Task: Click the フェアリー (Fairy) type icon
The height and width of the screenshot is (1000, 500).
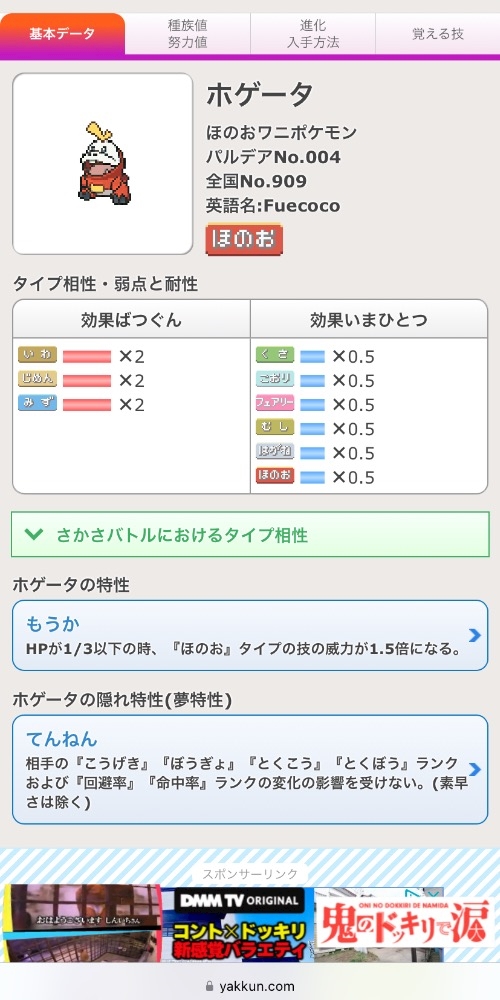Action: pos(275,403)
